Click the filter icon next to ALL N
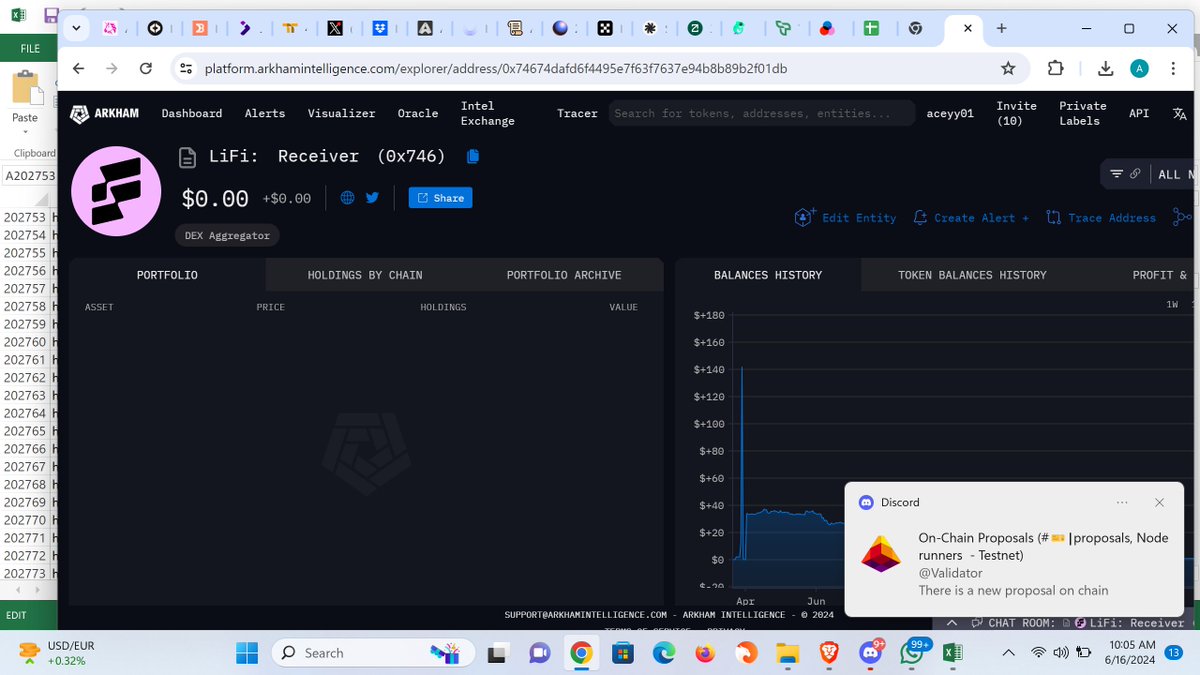This screenshot has width=1200, height=675. tap(1117, 174)
